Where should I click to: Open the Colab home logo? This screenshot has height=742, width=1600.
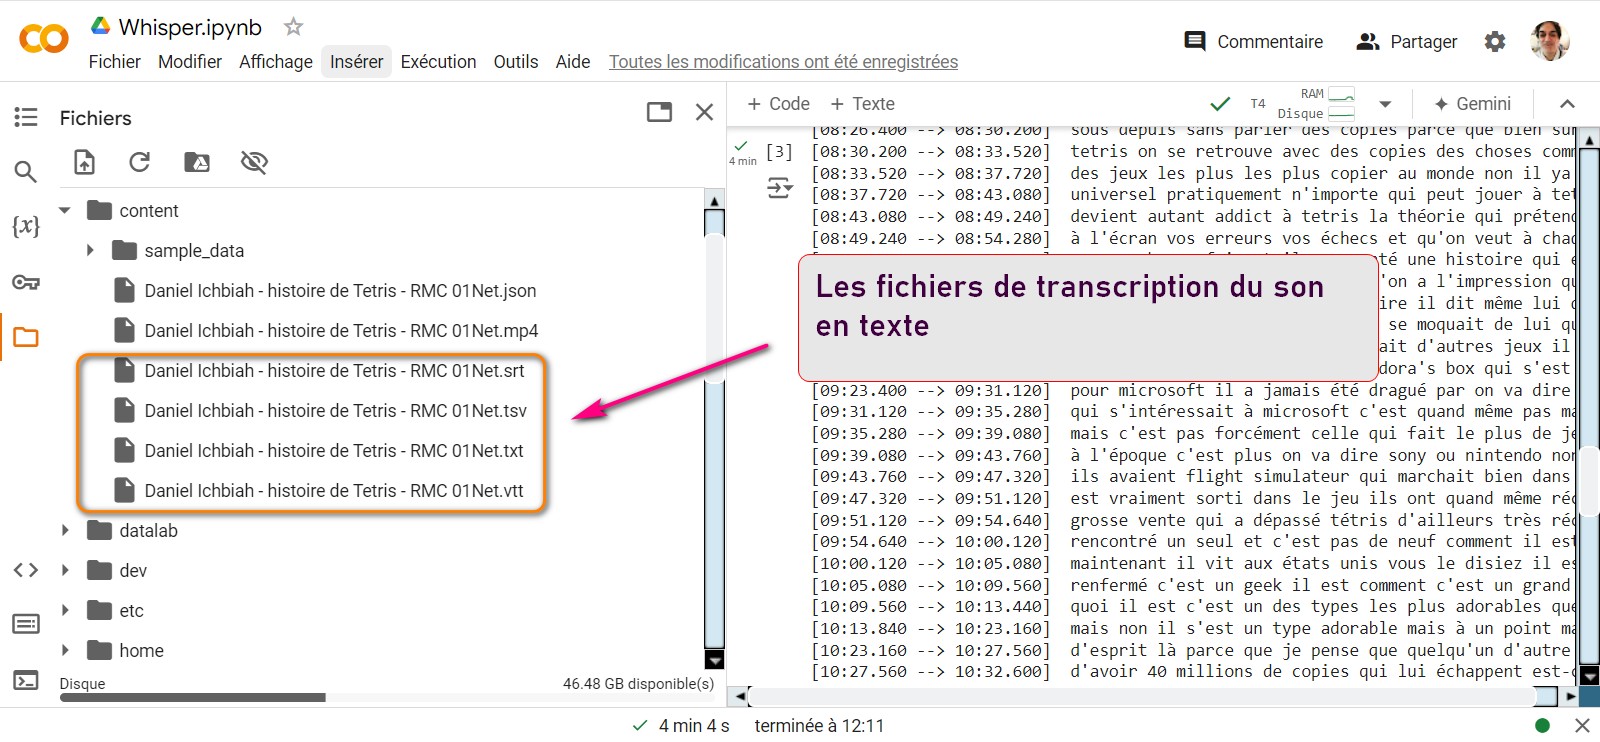44,39
